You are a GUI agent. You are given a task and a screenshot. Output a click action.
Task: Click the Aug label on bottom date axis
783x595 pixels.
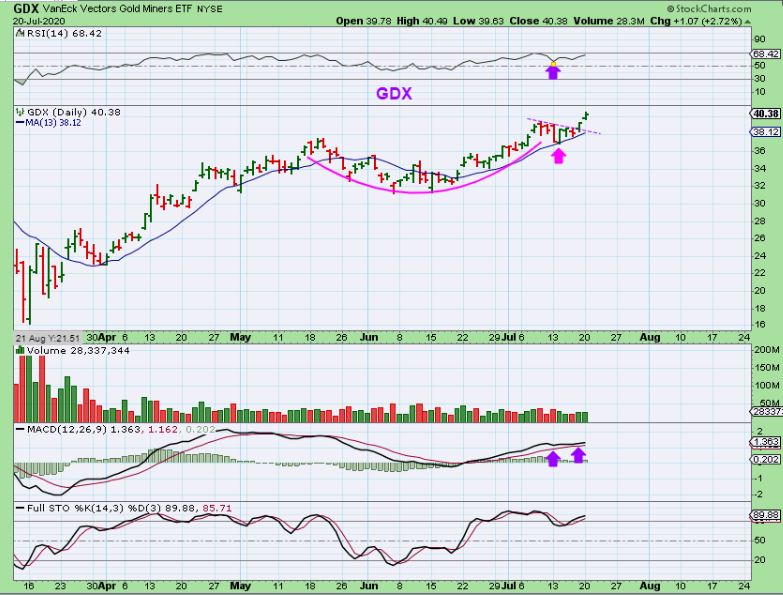(x=650, y=585)
